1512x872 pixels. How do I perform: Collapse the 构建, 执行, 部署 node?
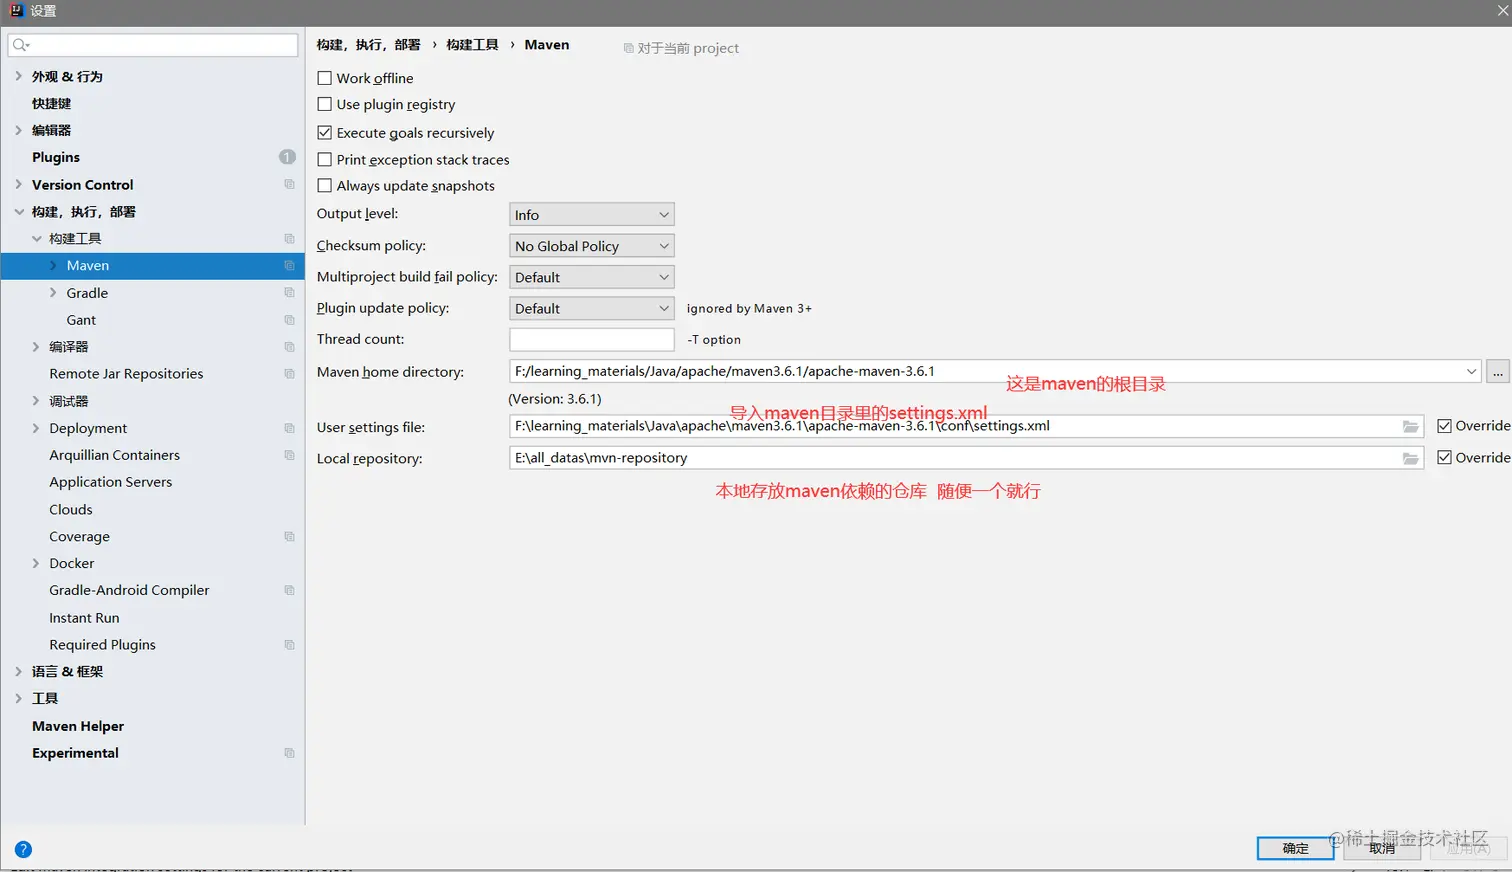(18, 212)
